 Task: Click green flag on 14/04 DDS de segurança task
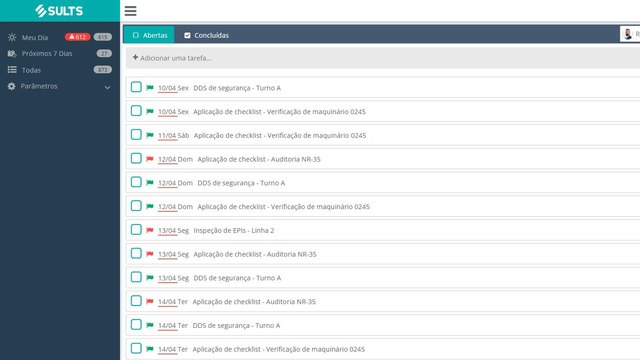[150, 325]
